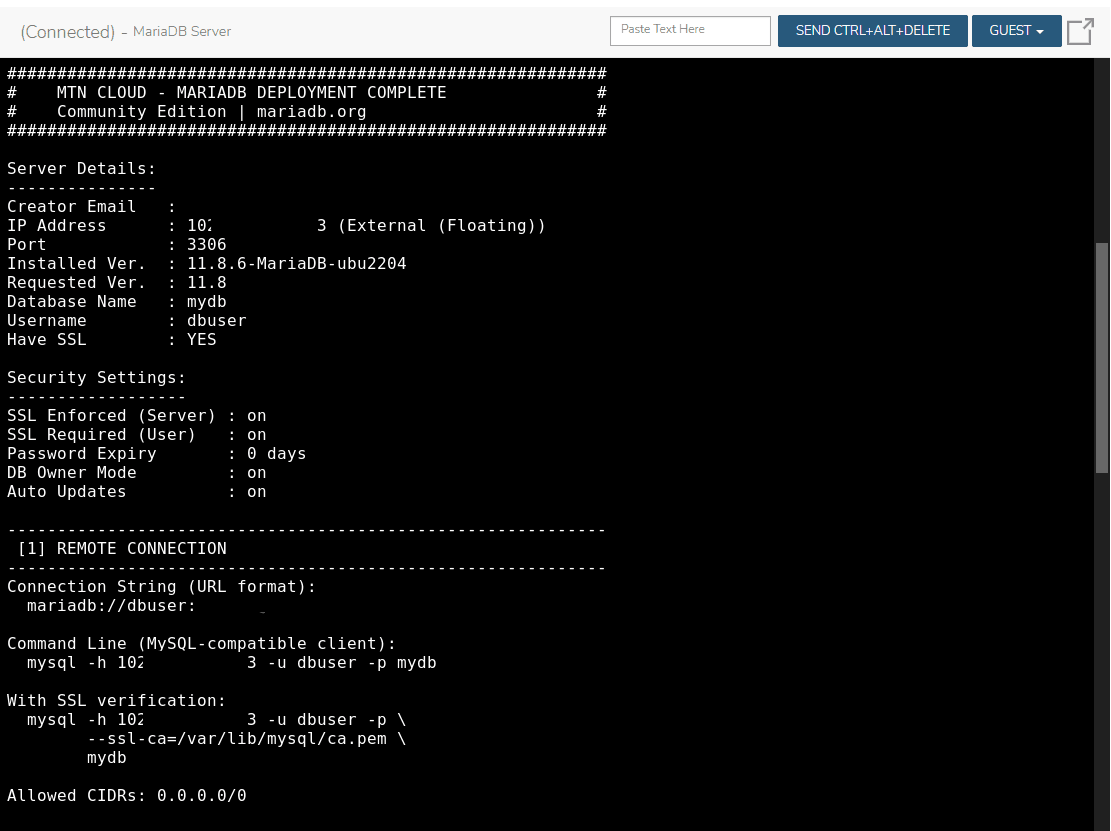
Task: Click the 'SSL Enforced (Server)' line
Action: [137, 416]
